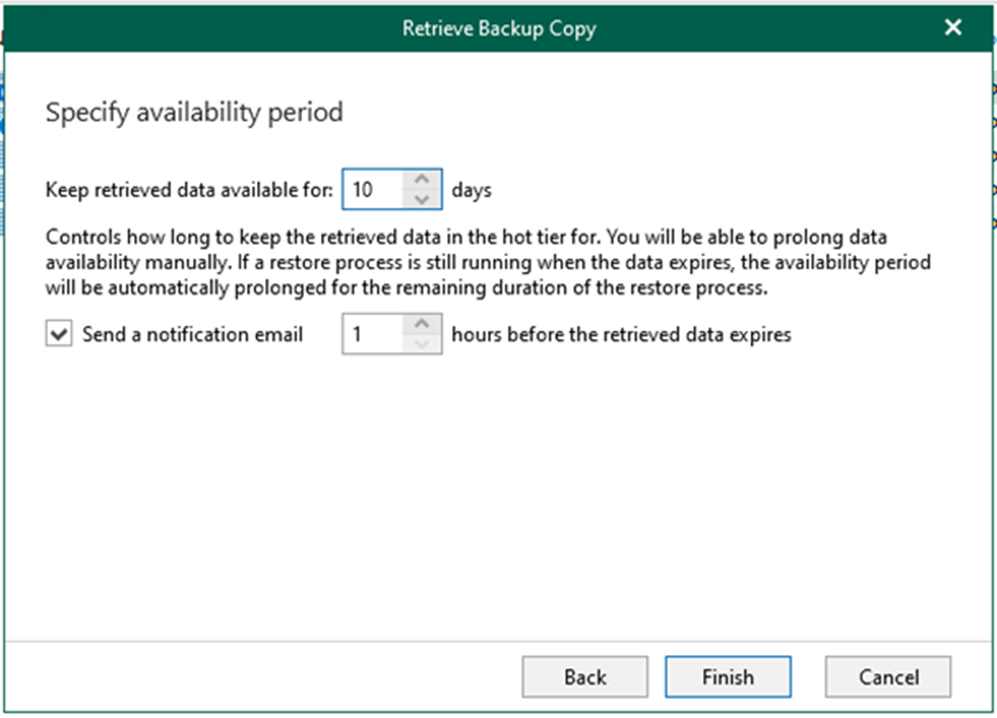Click the Specify availability period heading
Screen dimensions: 997x718
point(195,113)
